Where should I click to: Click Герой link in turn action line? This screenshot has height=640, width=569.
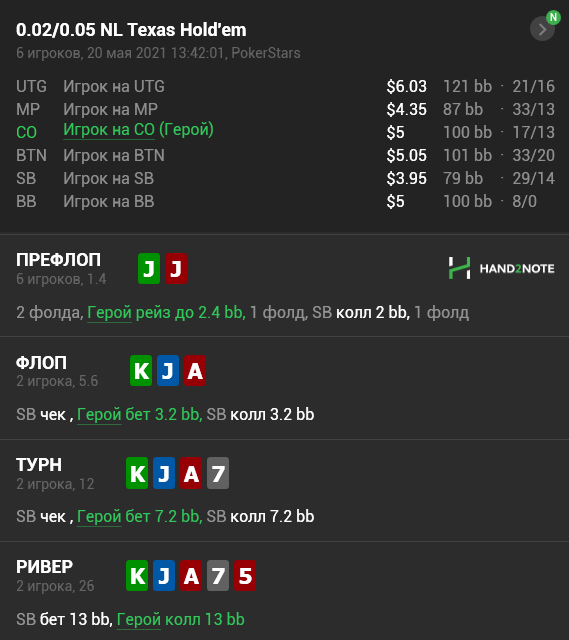99,517
